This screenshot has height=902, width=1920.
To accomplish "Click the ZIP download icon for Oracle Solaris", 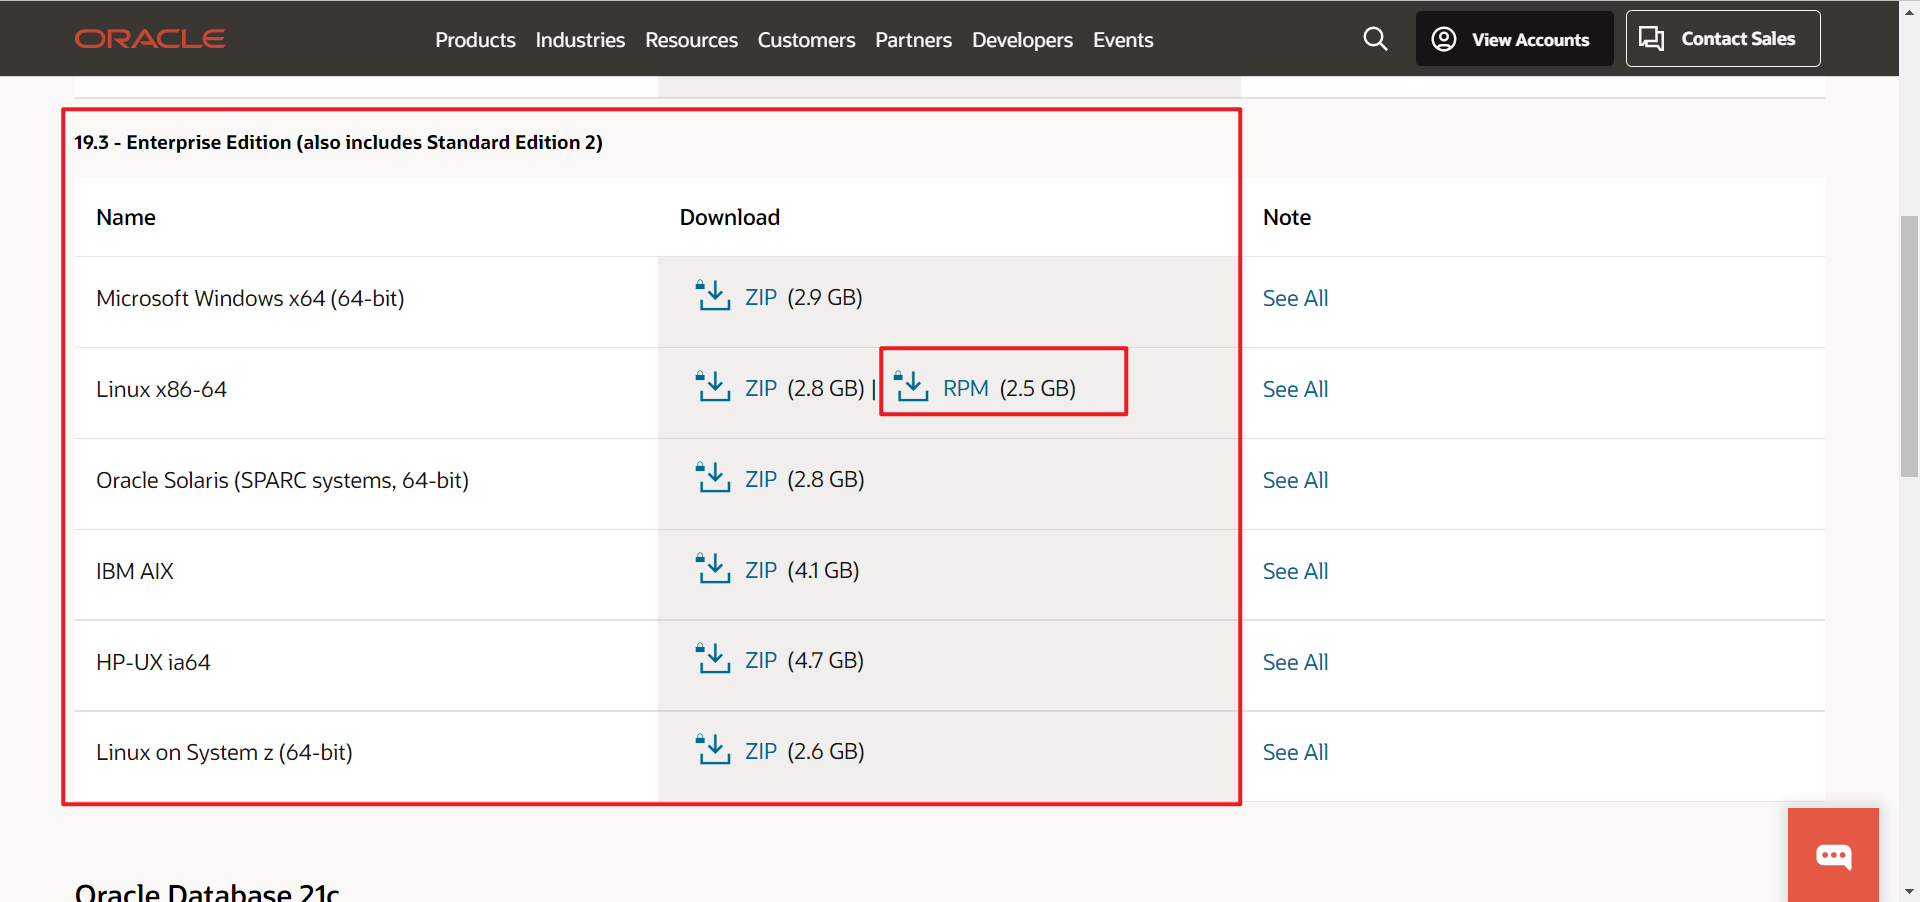I will (712, 478).
